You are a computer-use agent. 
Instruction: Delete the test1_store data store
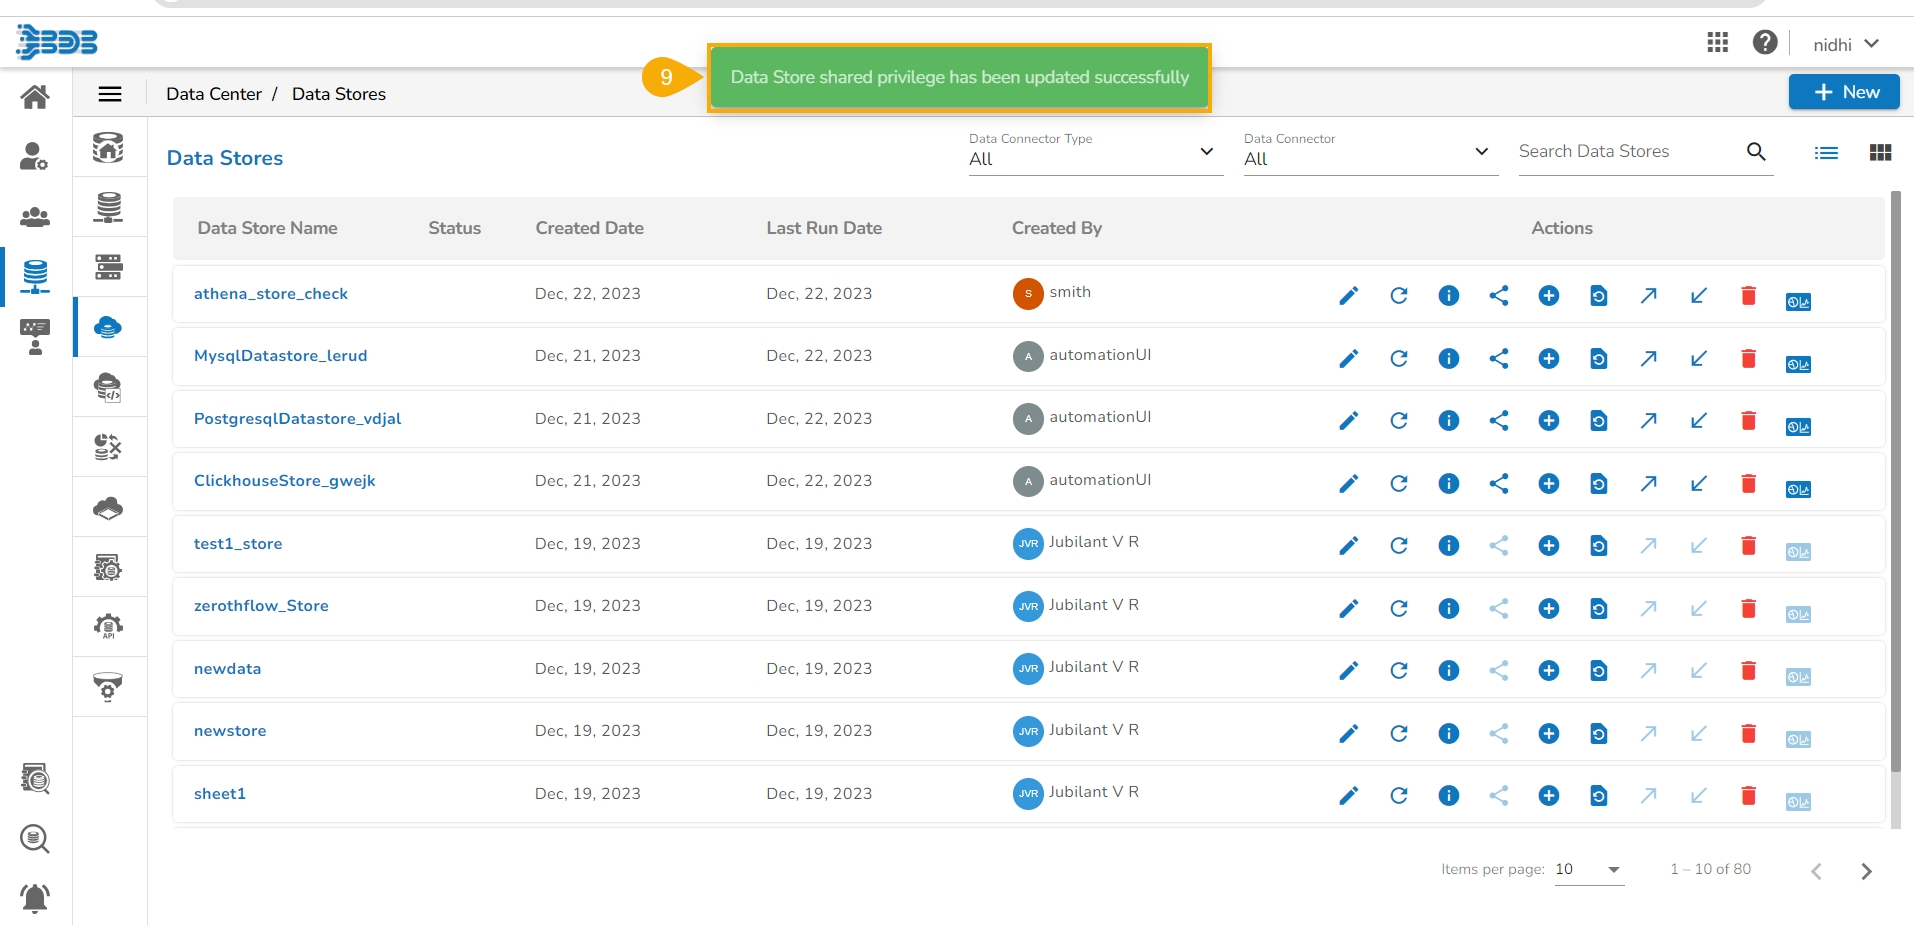point(1748,546)
